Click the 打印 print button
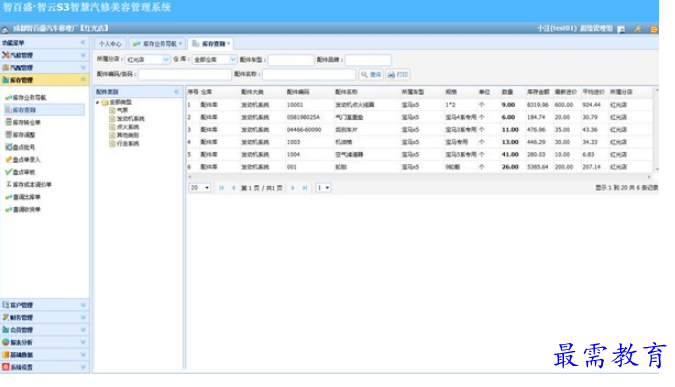Screen dimensions: 675x387 [398, 75]
